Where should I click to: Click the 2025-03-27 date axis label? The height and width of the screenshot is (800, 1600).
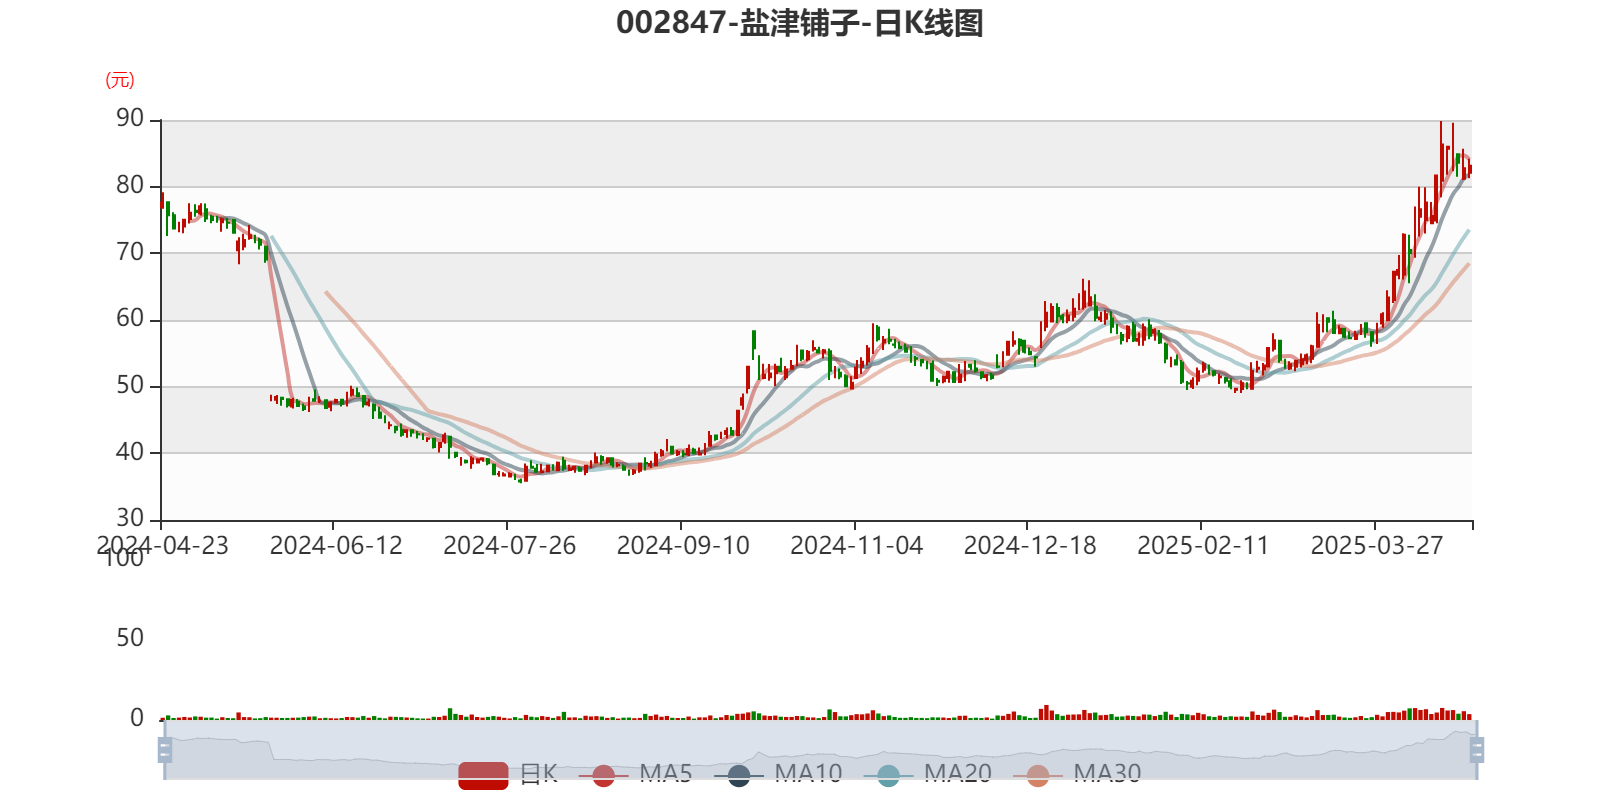tap(1377, 546)
